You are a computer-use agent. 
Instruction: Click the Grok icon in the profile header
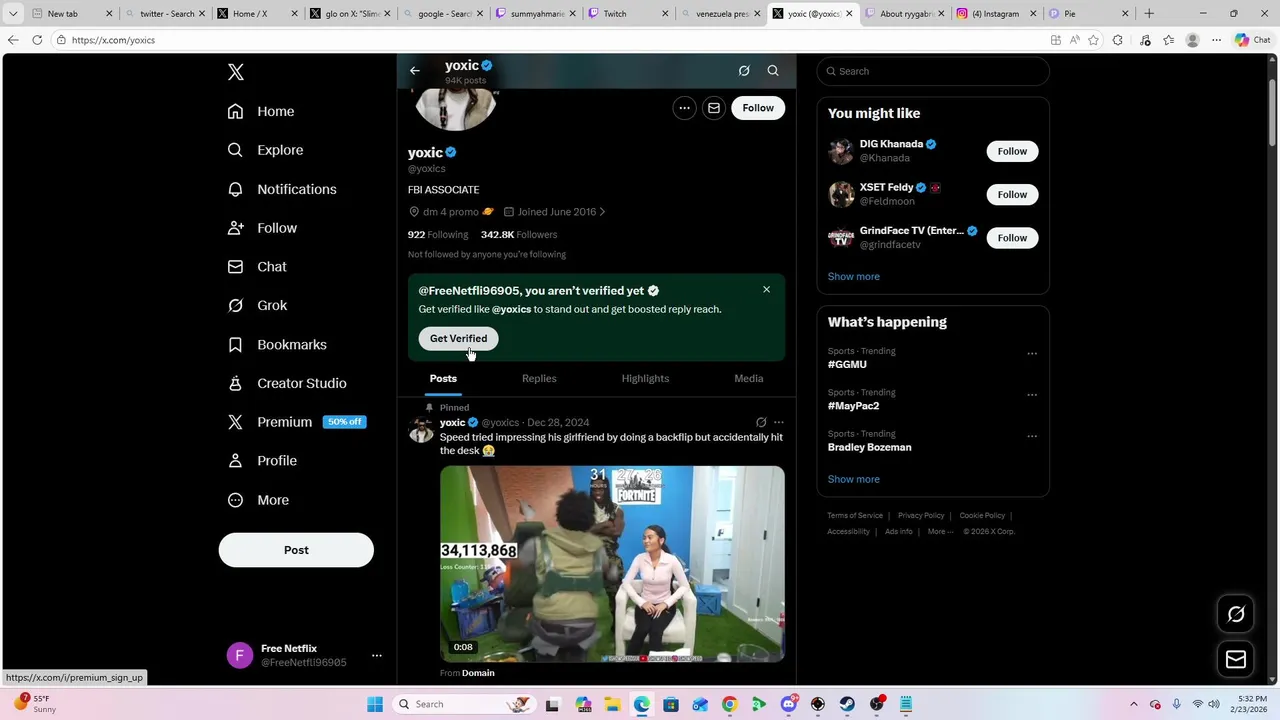pos(744,71)
